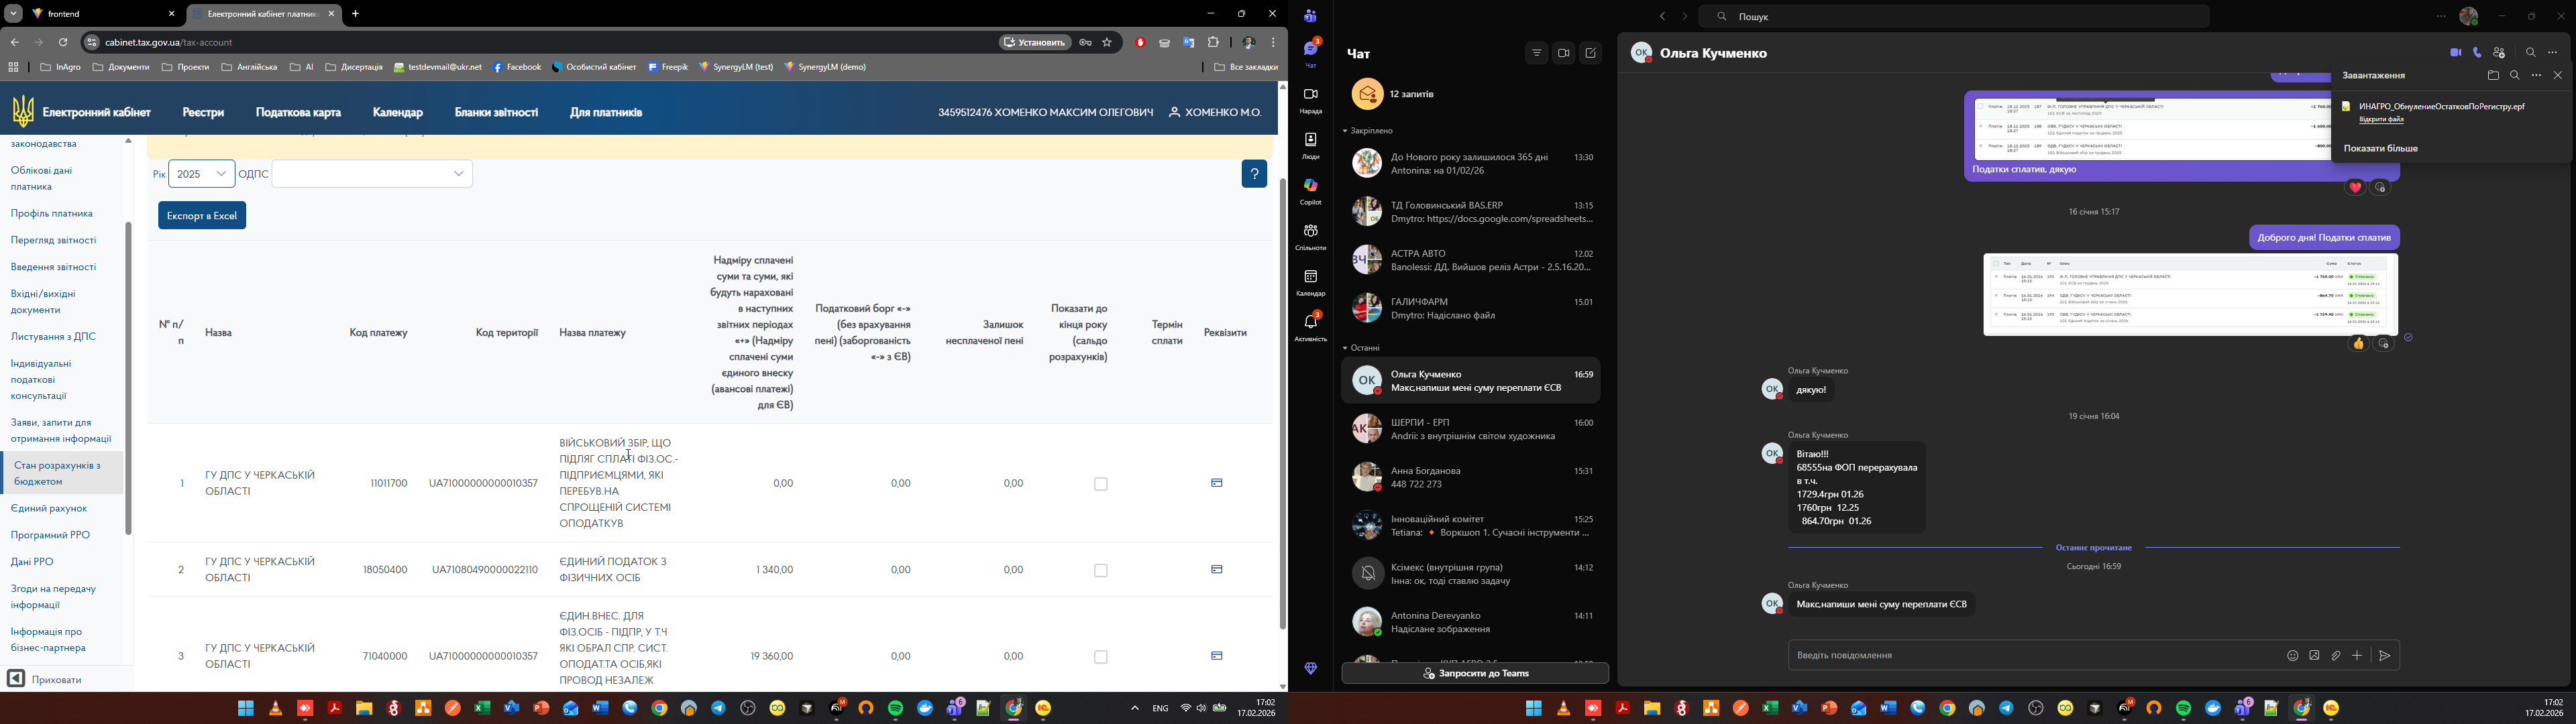This screenshot has width=2576, height=724.
Task: Click Запросити до Teams button
Action: pos(1475,674)
